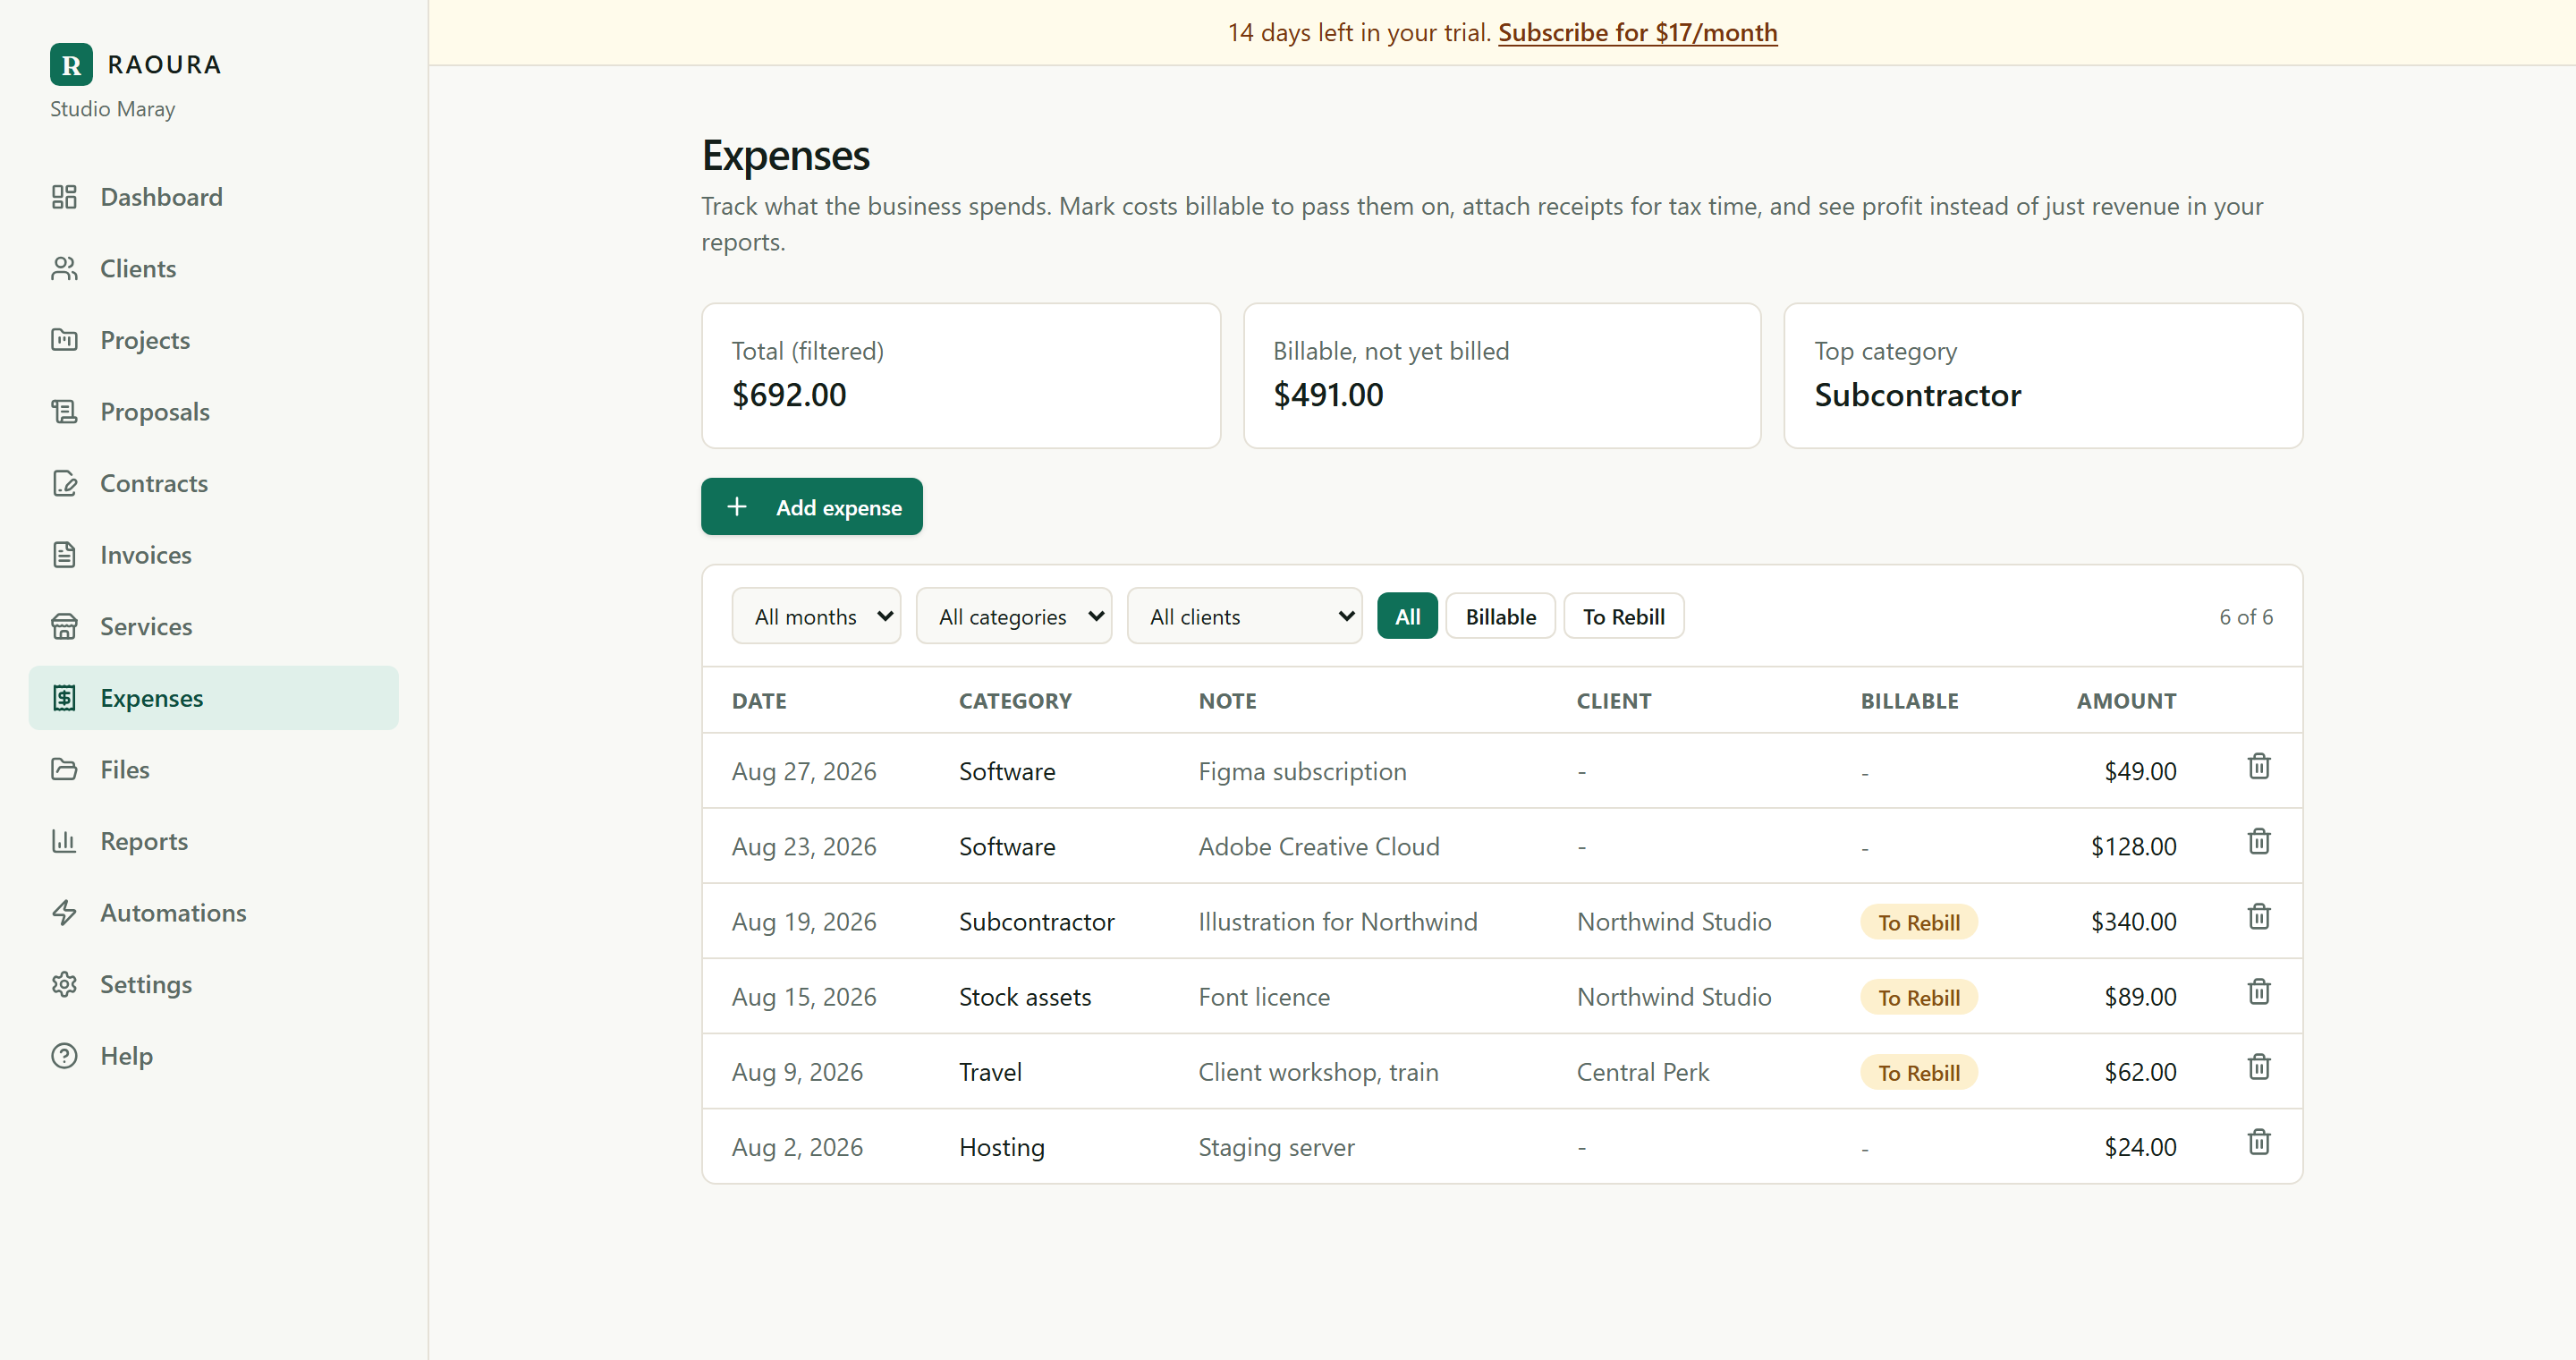Click the 6 of 6 count label
This screenshot has height=1360, width=2576.
(2246, 617)
